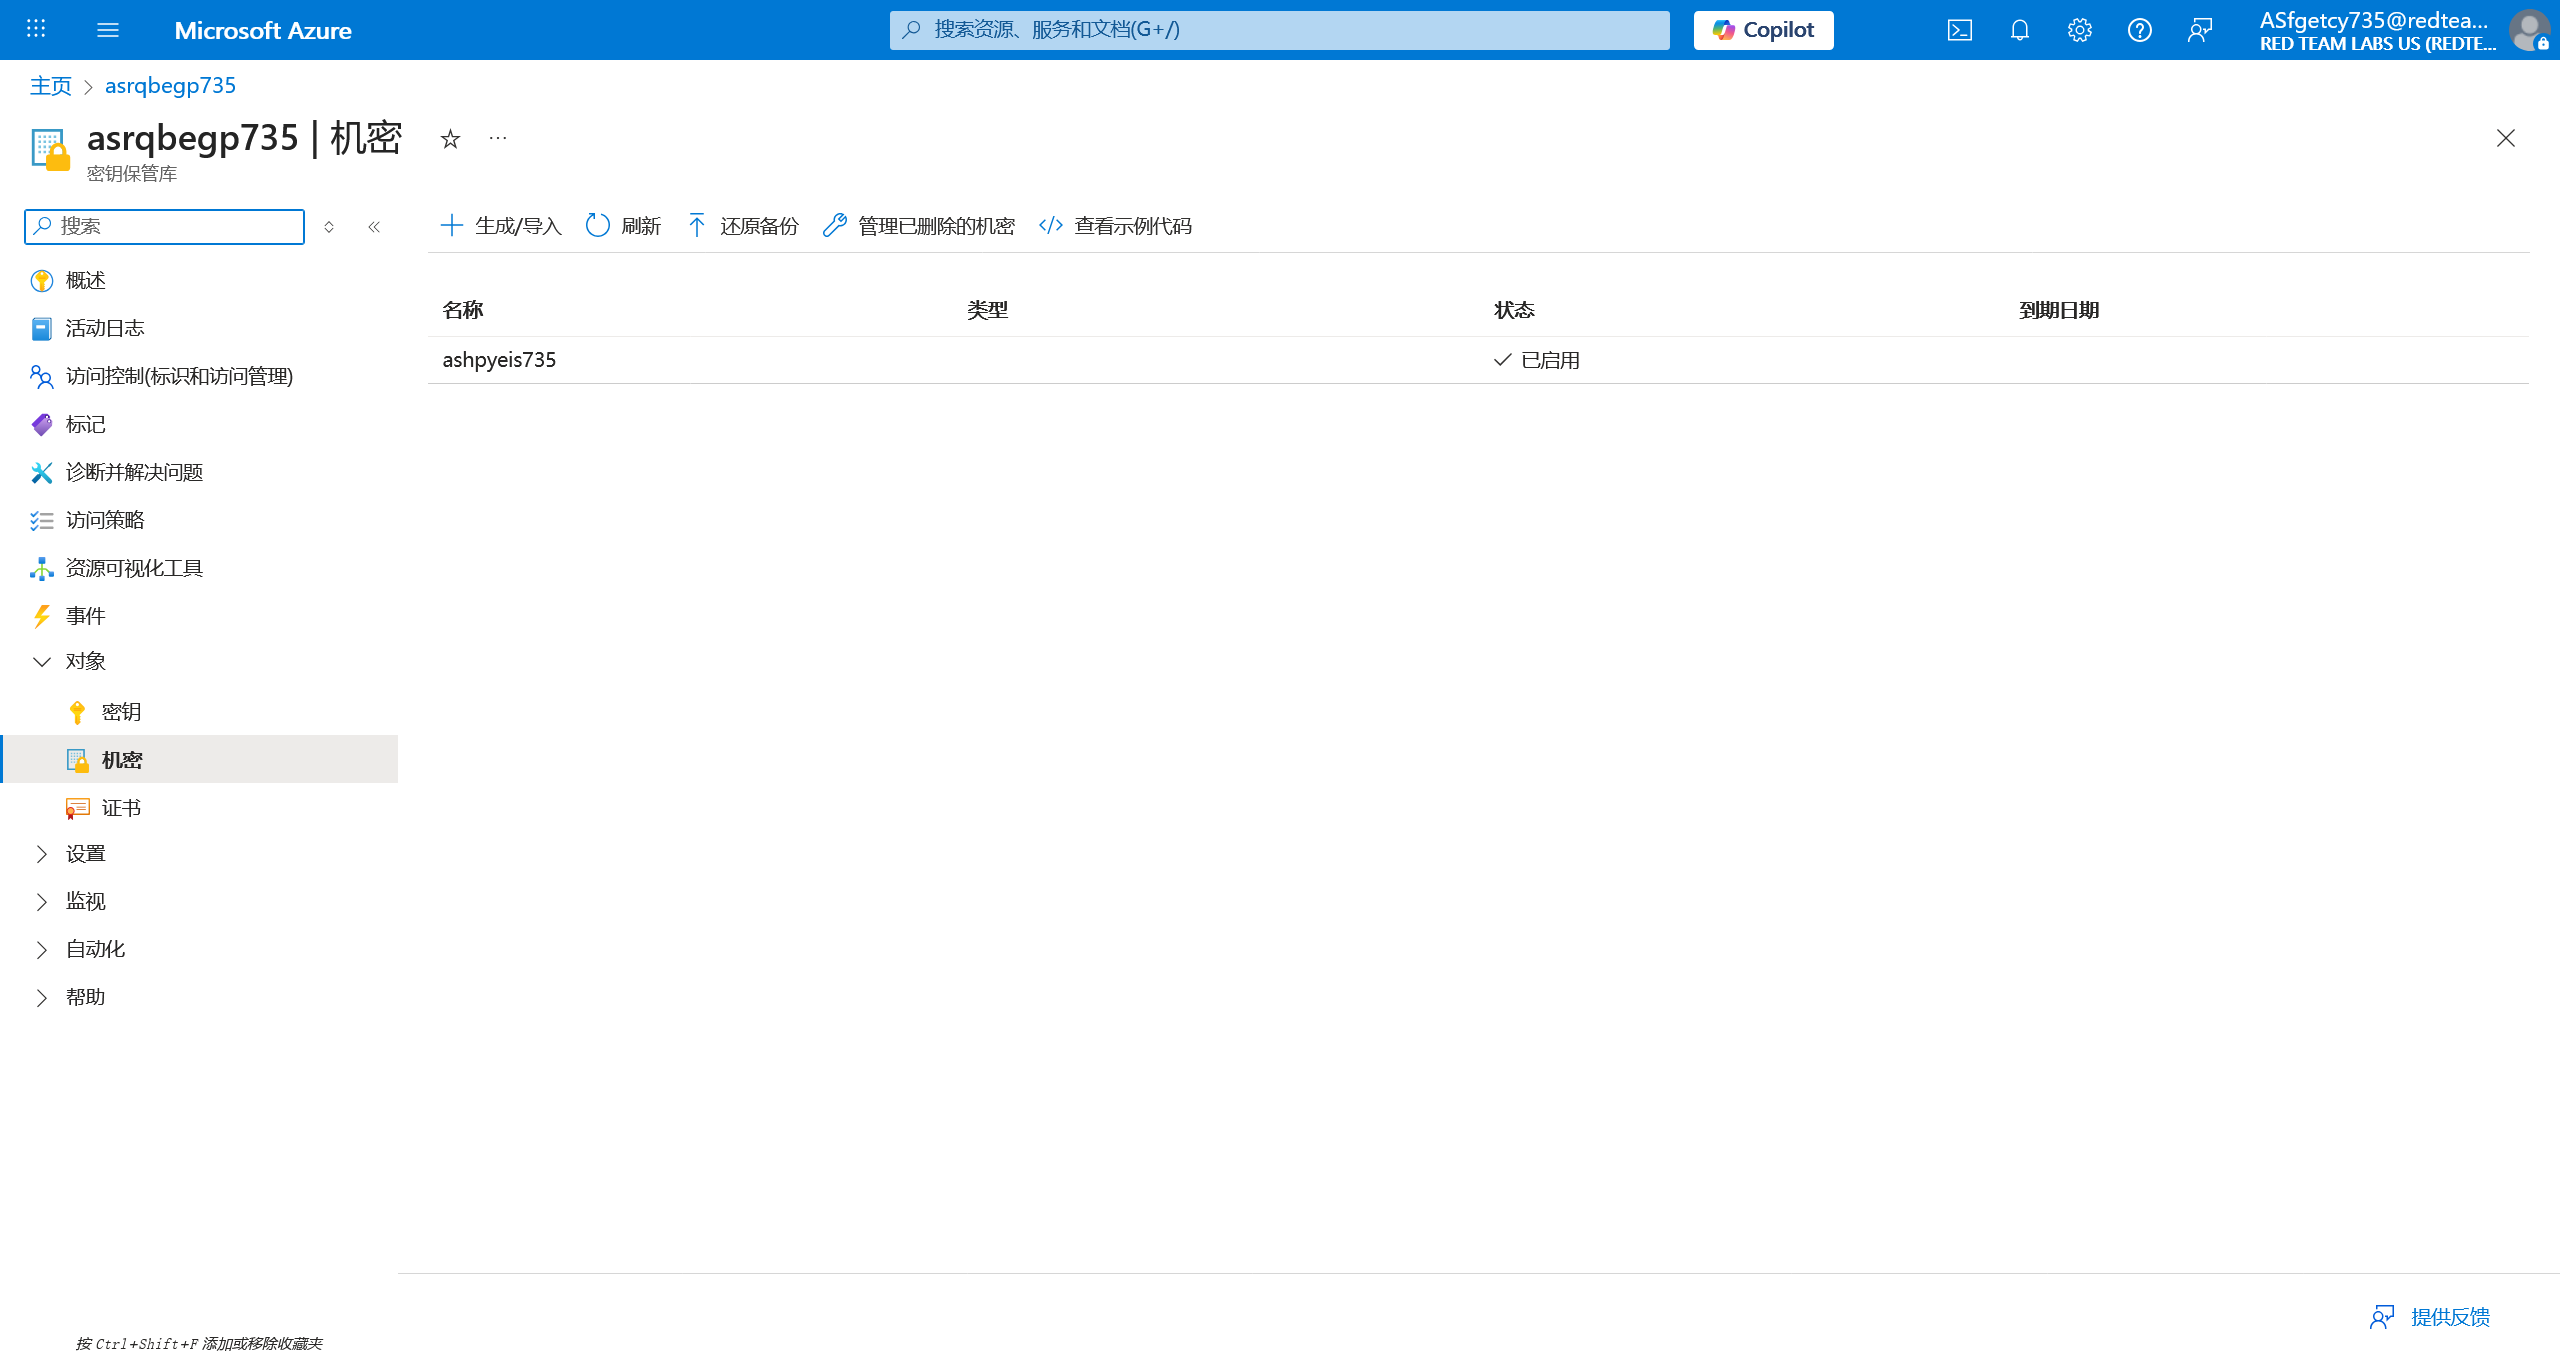The image size is (2560, 1359).
Task: Pin asrqbegp735 as favorite with star
Action: 450,139
